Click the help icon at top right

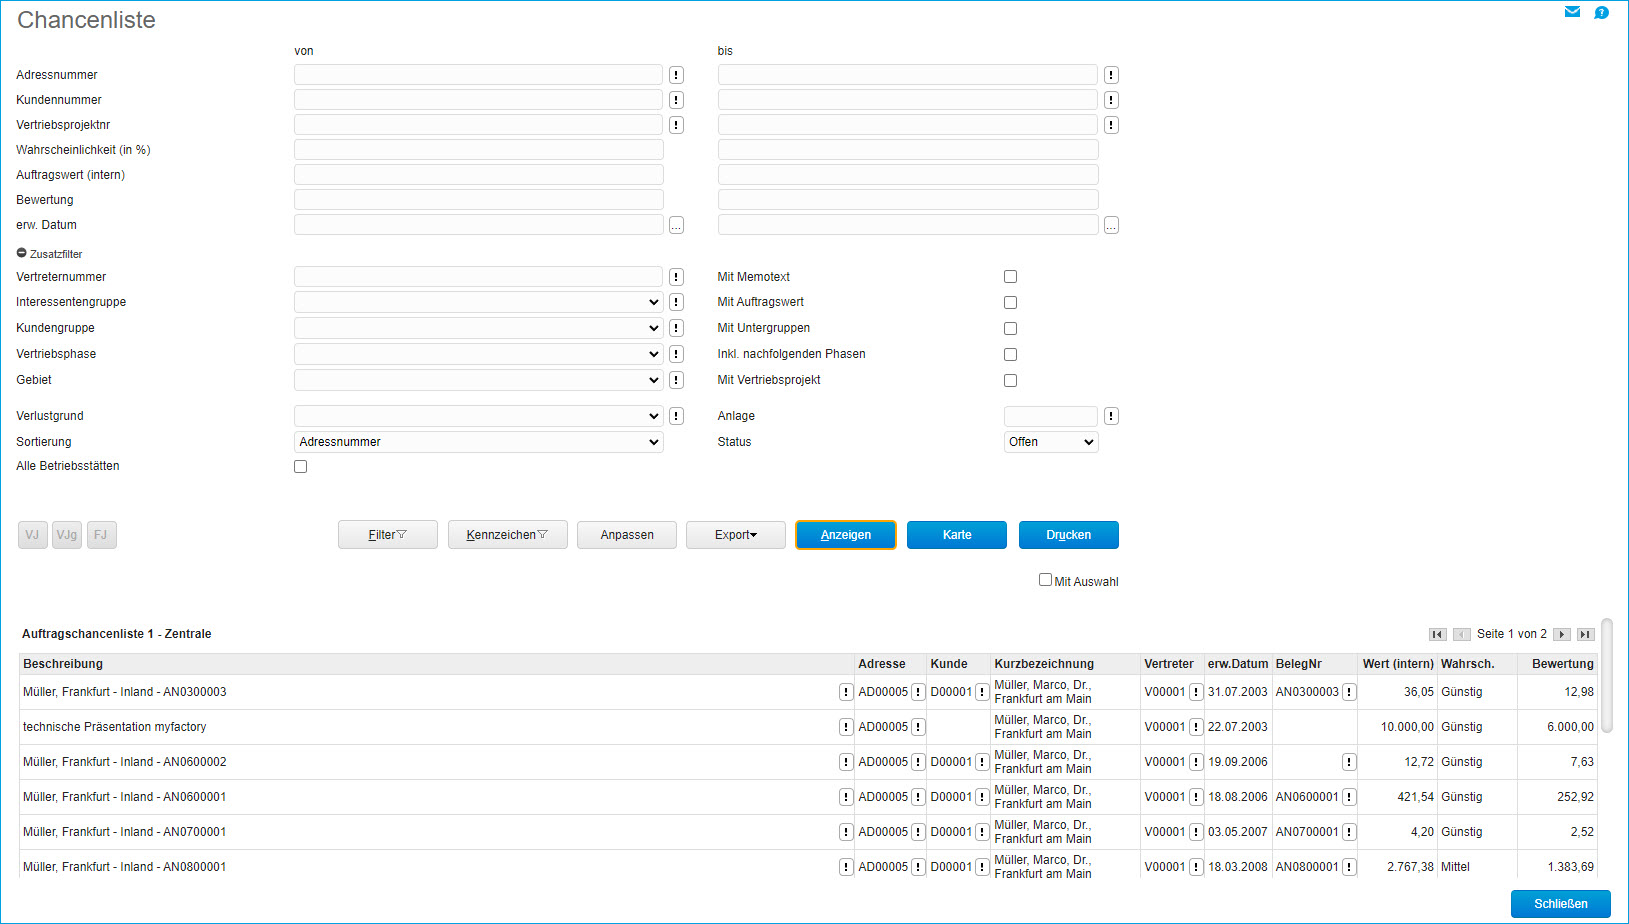tap(1601, 13)
